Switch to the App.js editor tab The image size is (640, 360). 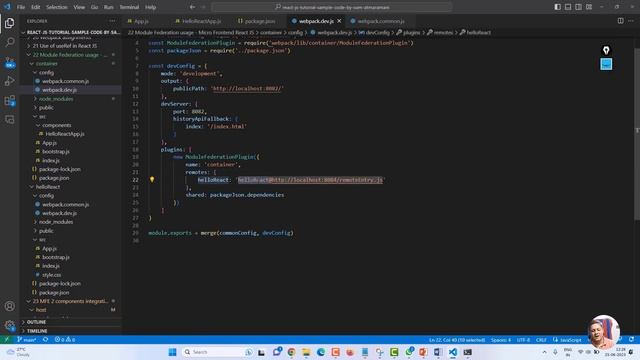(x=141, y=21)
